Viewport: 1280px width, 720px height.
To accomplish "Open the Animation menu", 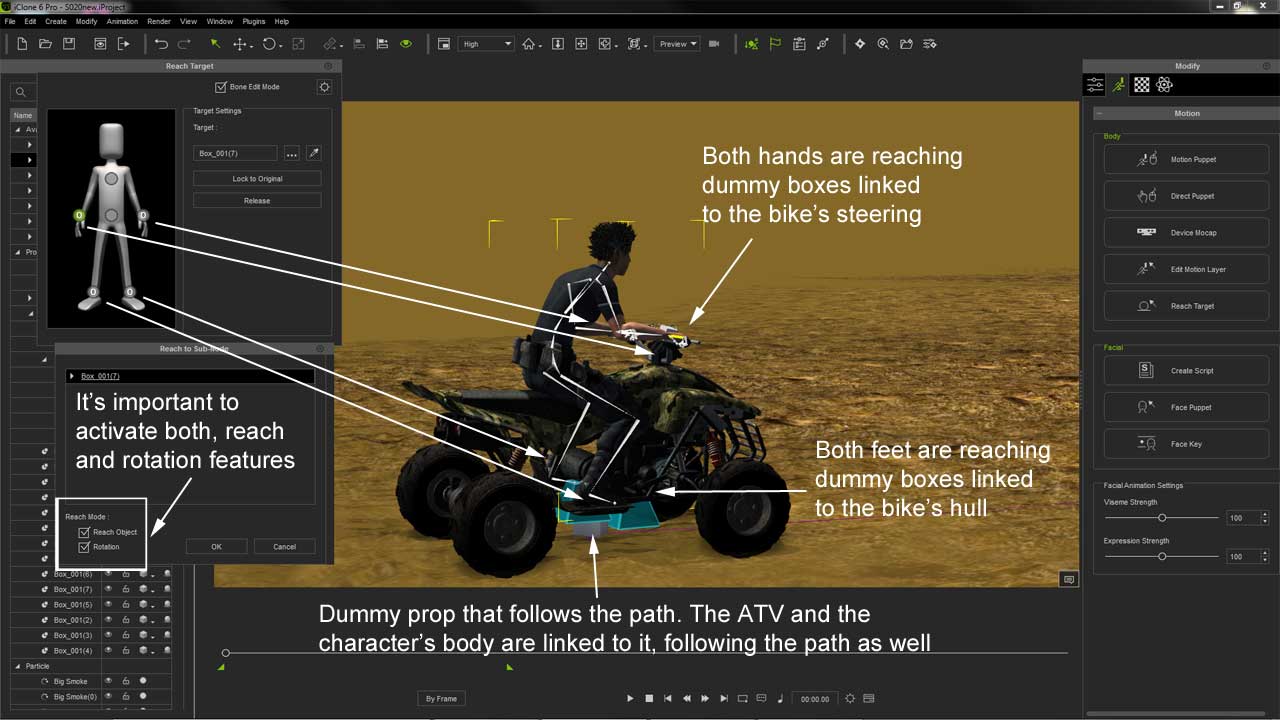I will coord(122,21).
